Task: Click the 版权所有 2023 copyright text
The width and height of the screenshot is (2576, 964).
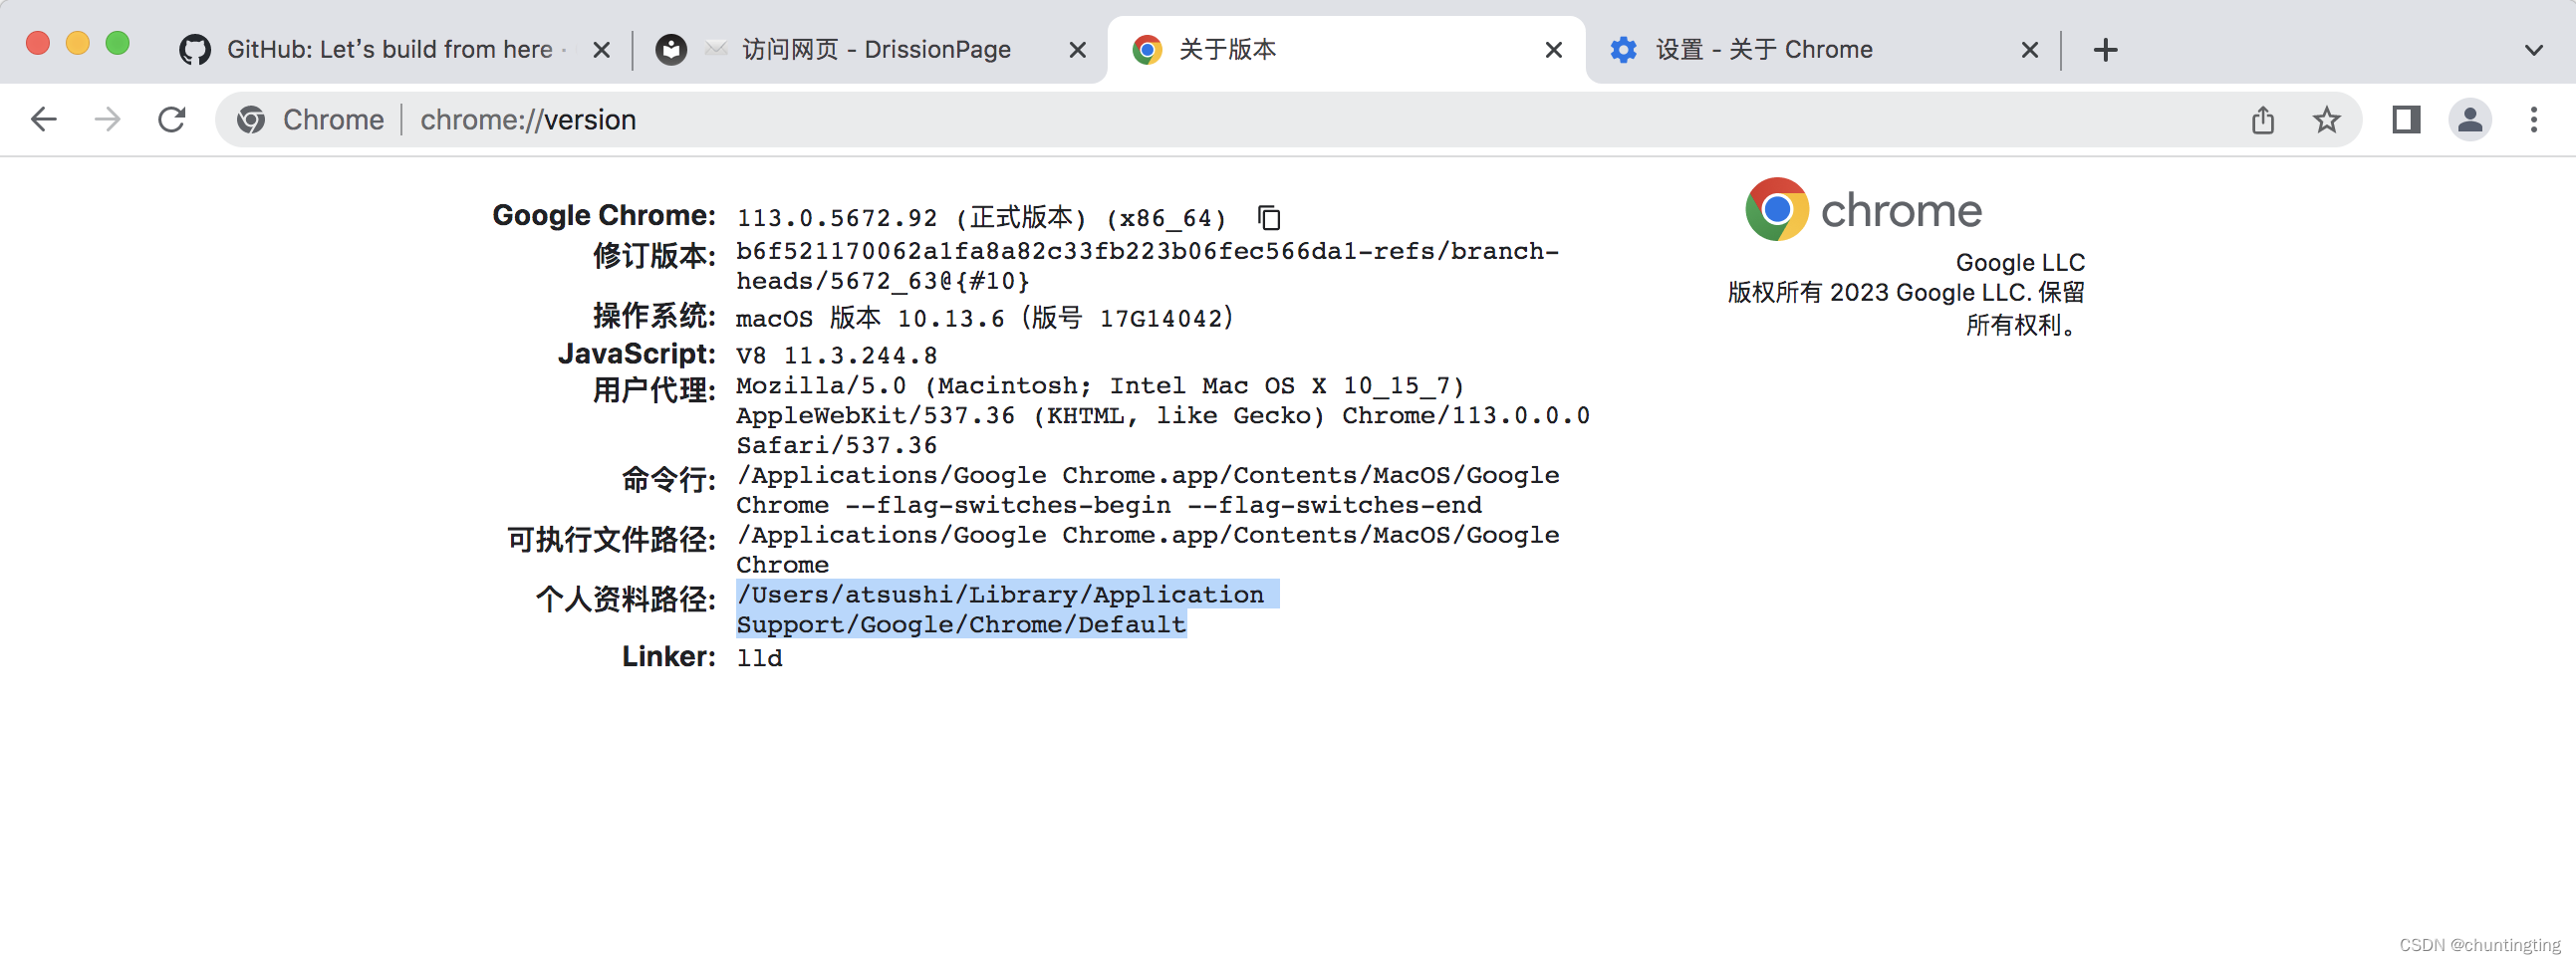Action: pos(1906,309)
